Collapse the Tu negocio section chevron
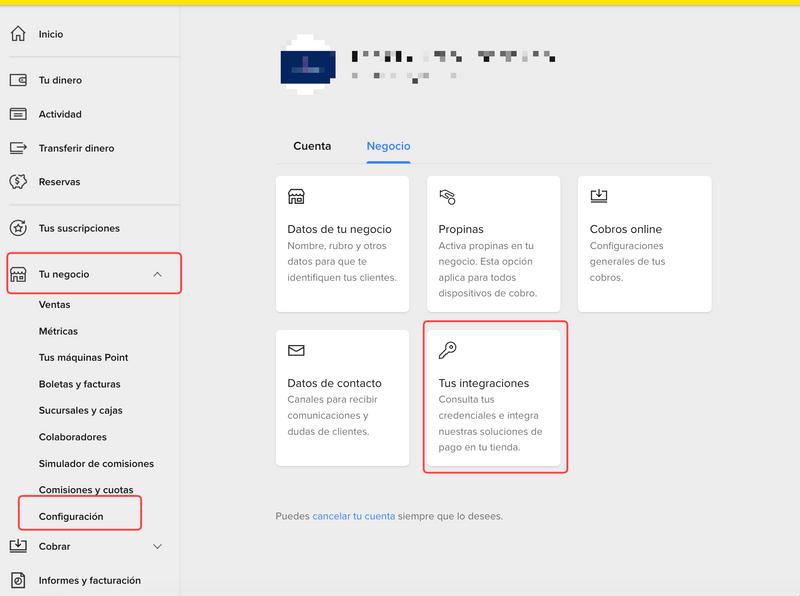800x596 pixels. (x=157, y=274)
